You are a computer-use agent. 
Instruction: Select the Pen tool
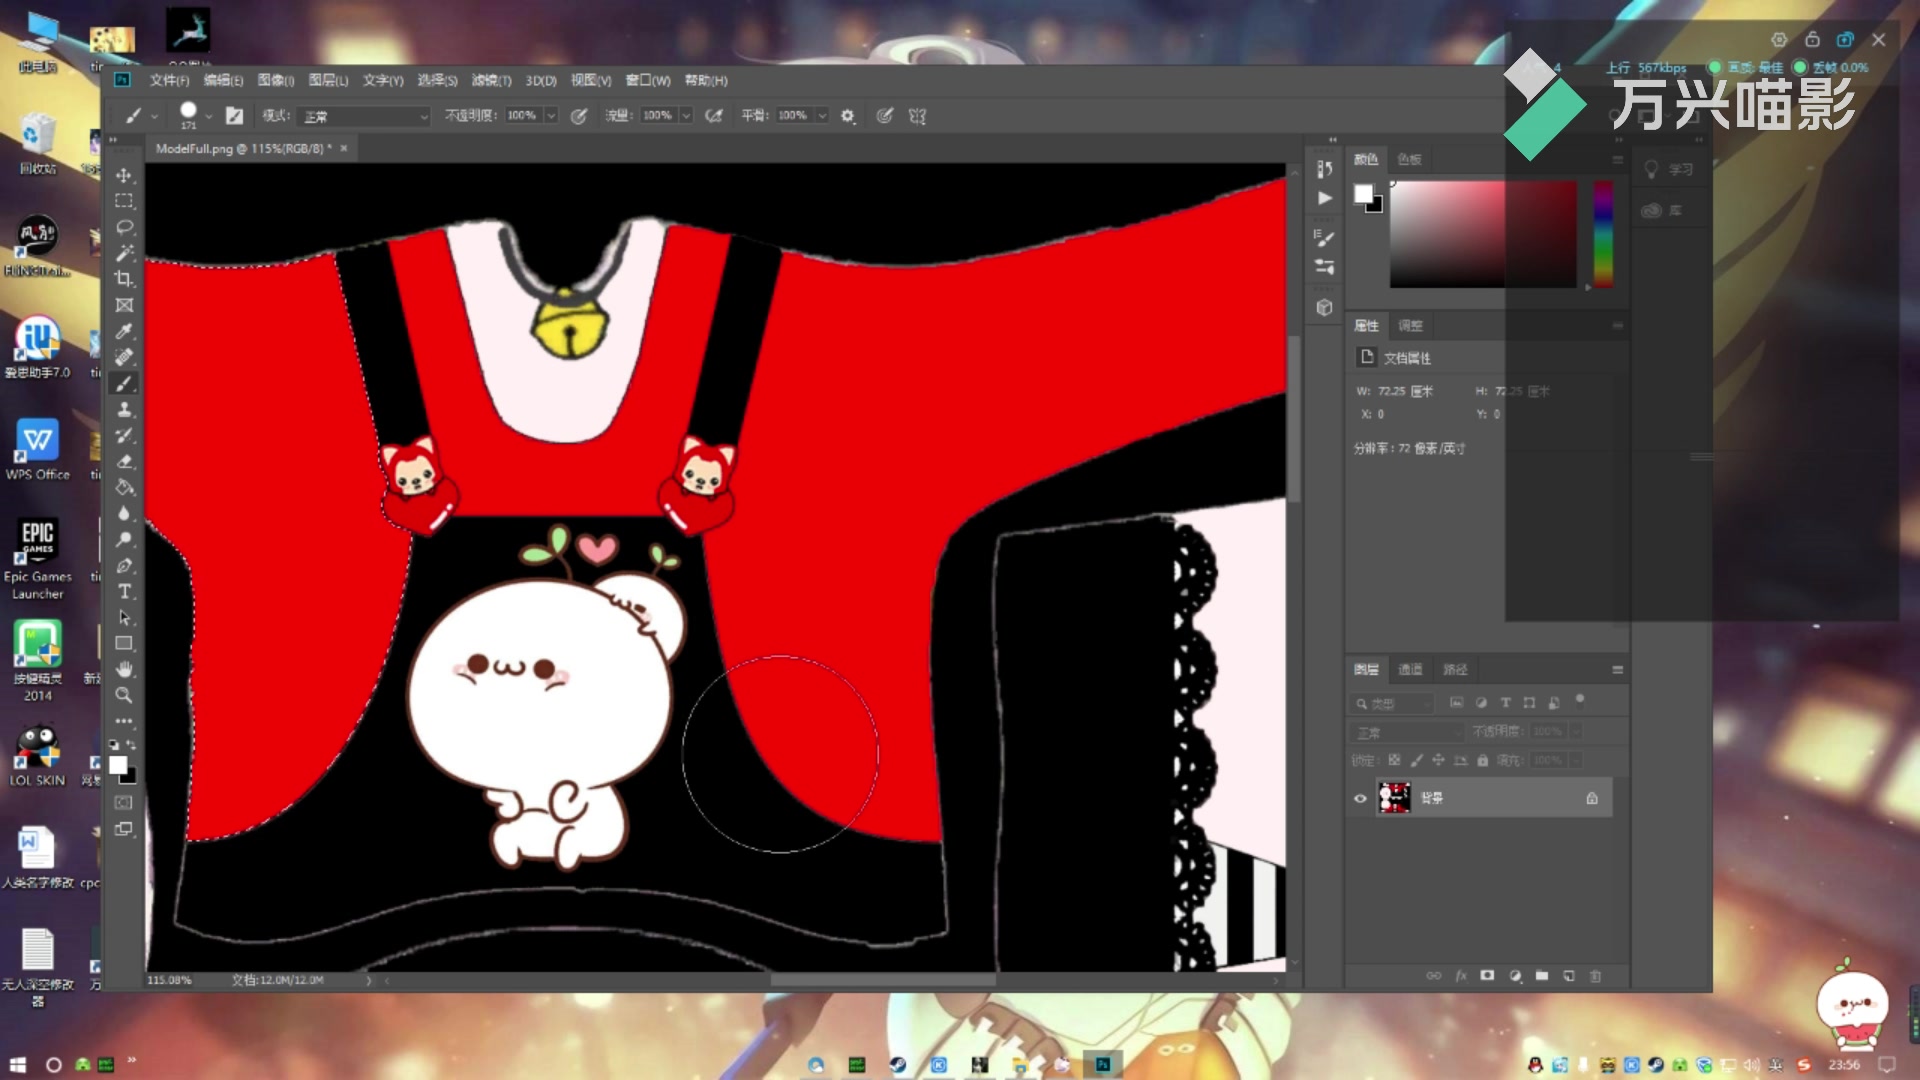[x=124, y=565]
